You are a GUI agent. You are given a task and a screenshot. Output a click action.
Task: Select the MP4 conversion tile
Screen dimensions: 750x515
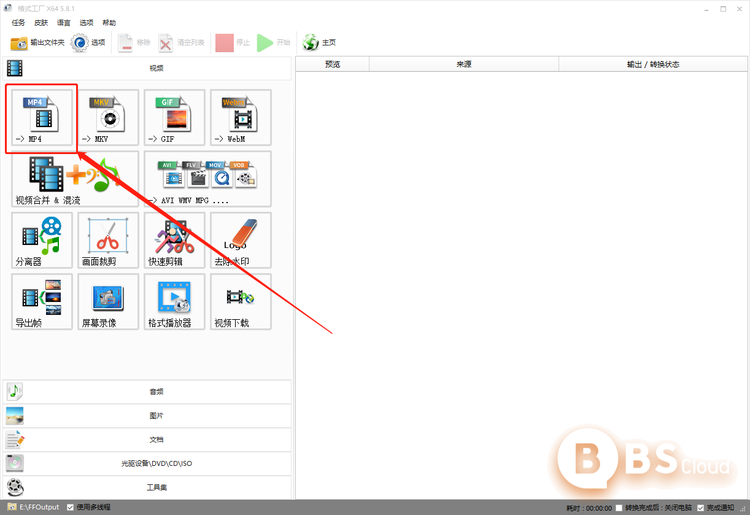click(42, 117)
